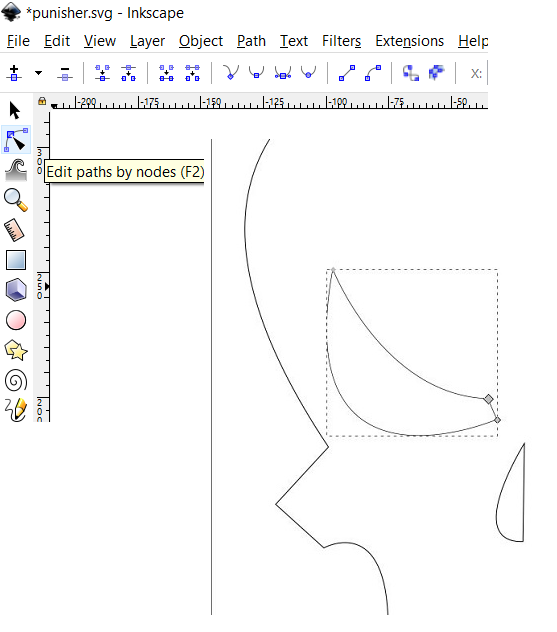Click the lower-right diamond node of the path
The height and width of the screenshot is (632, 557).
497,420
